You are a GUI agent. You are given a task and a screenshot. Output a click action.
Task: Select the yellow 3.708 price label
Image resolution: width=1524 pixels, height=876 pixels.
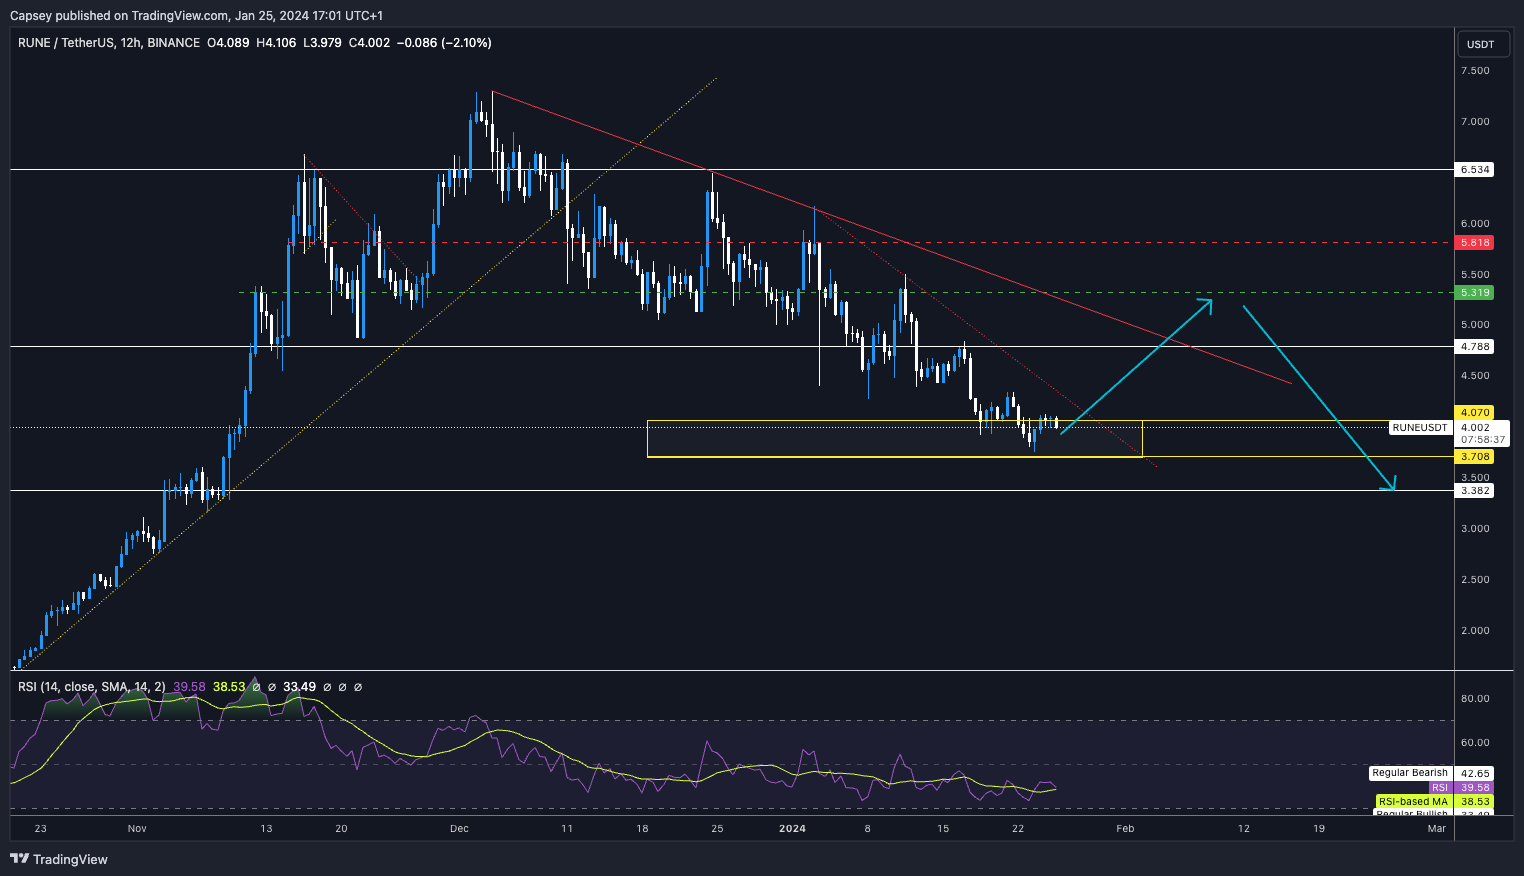coord(1475,457)
